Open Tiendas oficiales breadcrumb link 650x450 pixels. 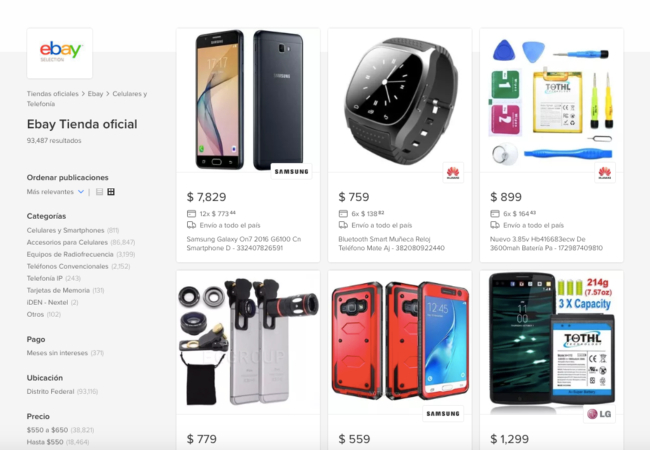53,94
